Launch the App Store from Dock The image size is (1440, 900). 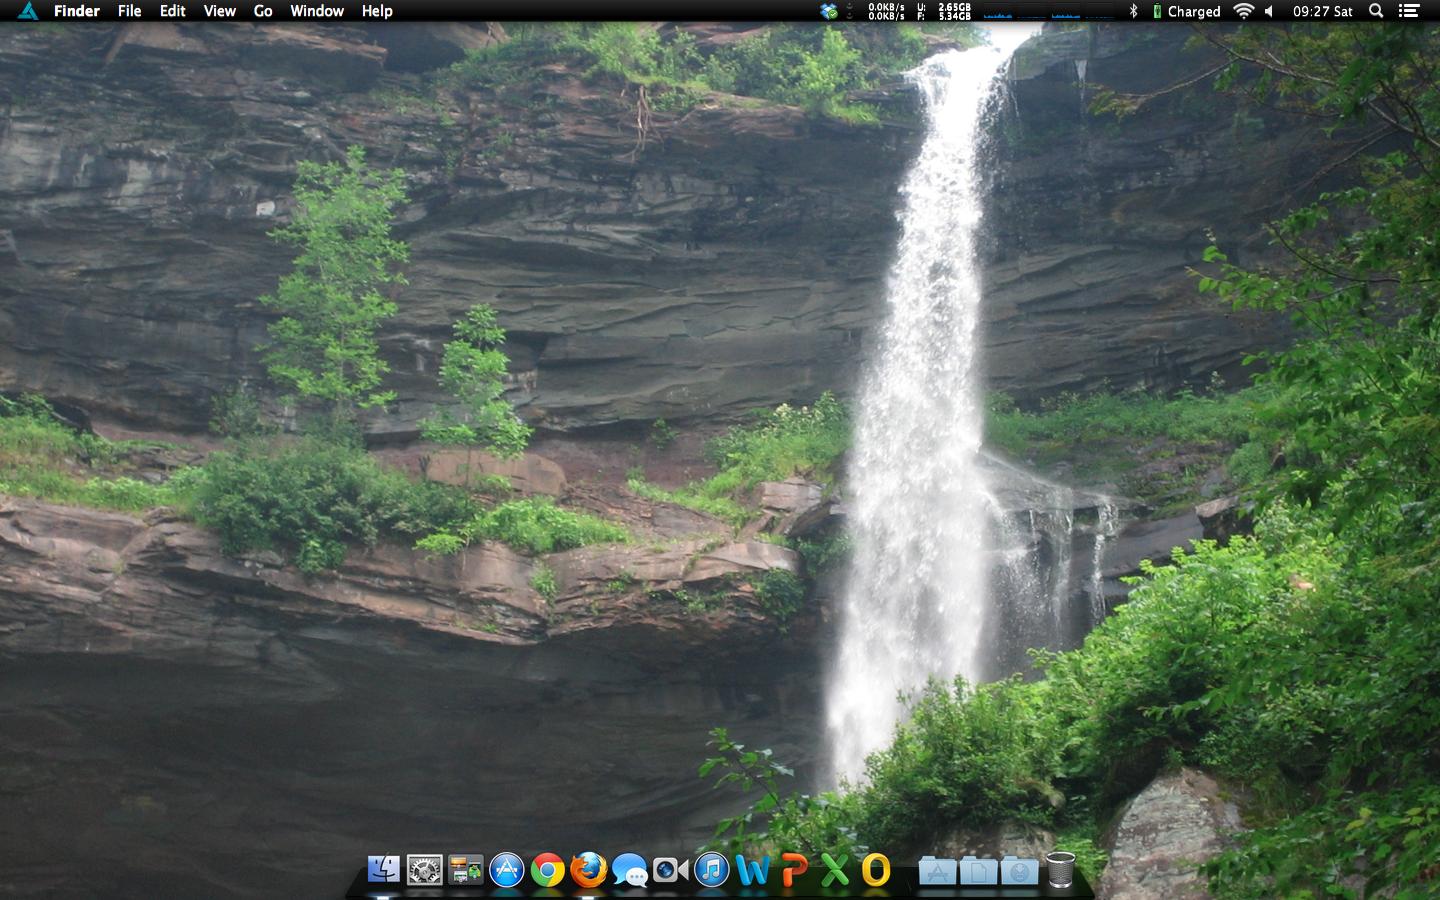coord(506,870)
